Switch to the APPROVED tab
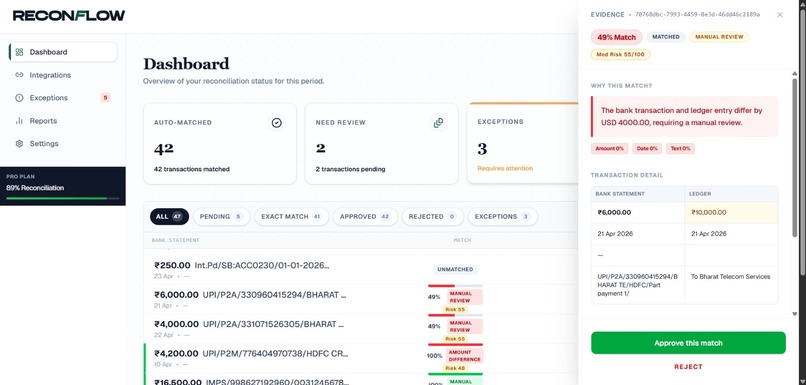 365,216
